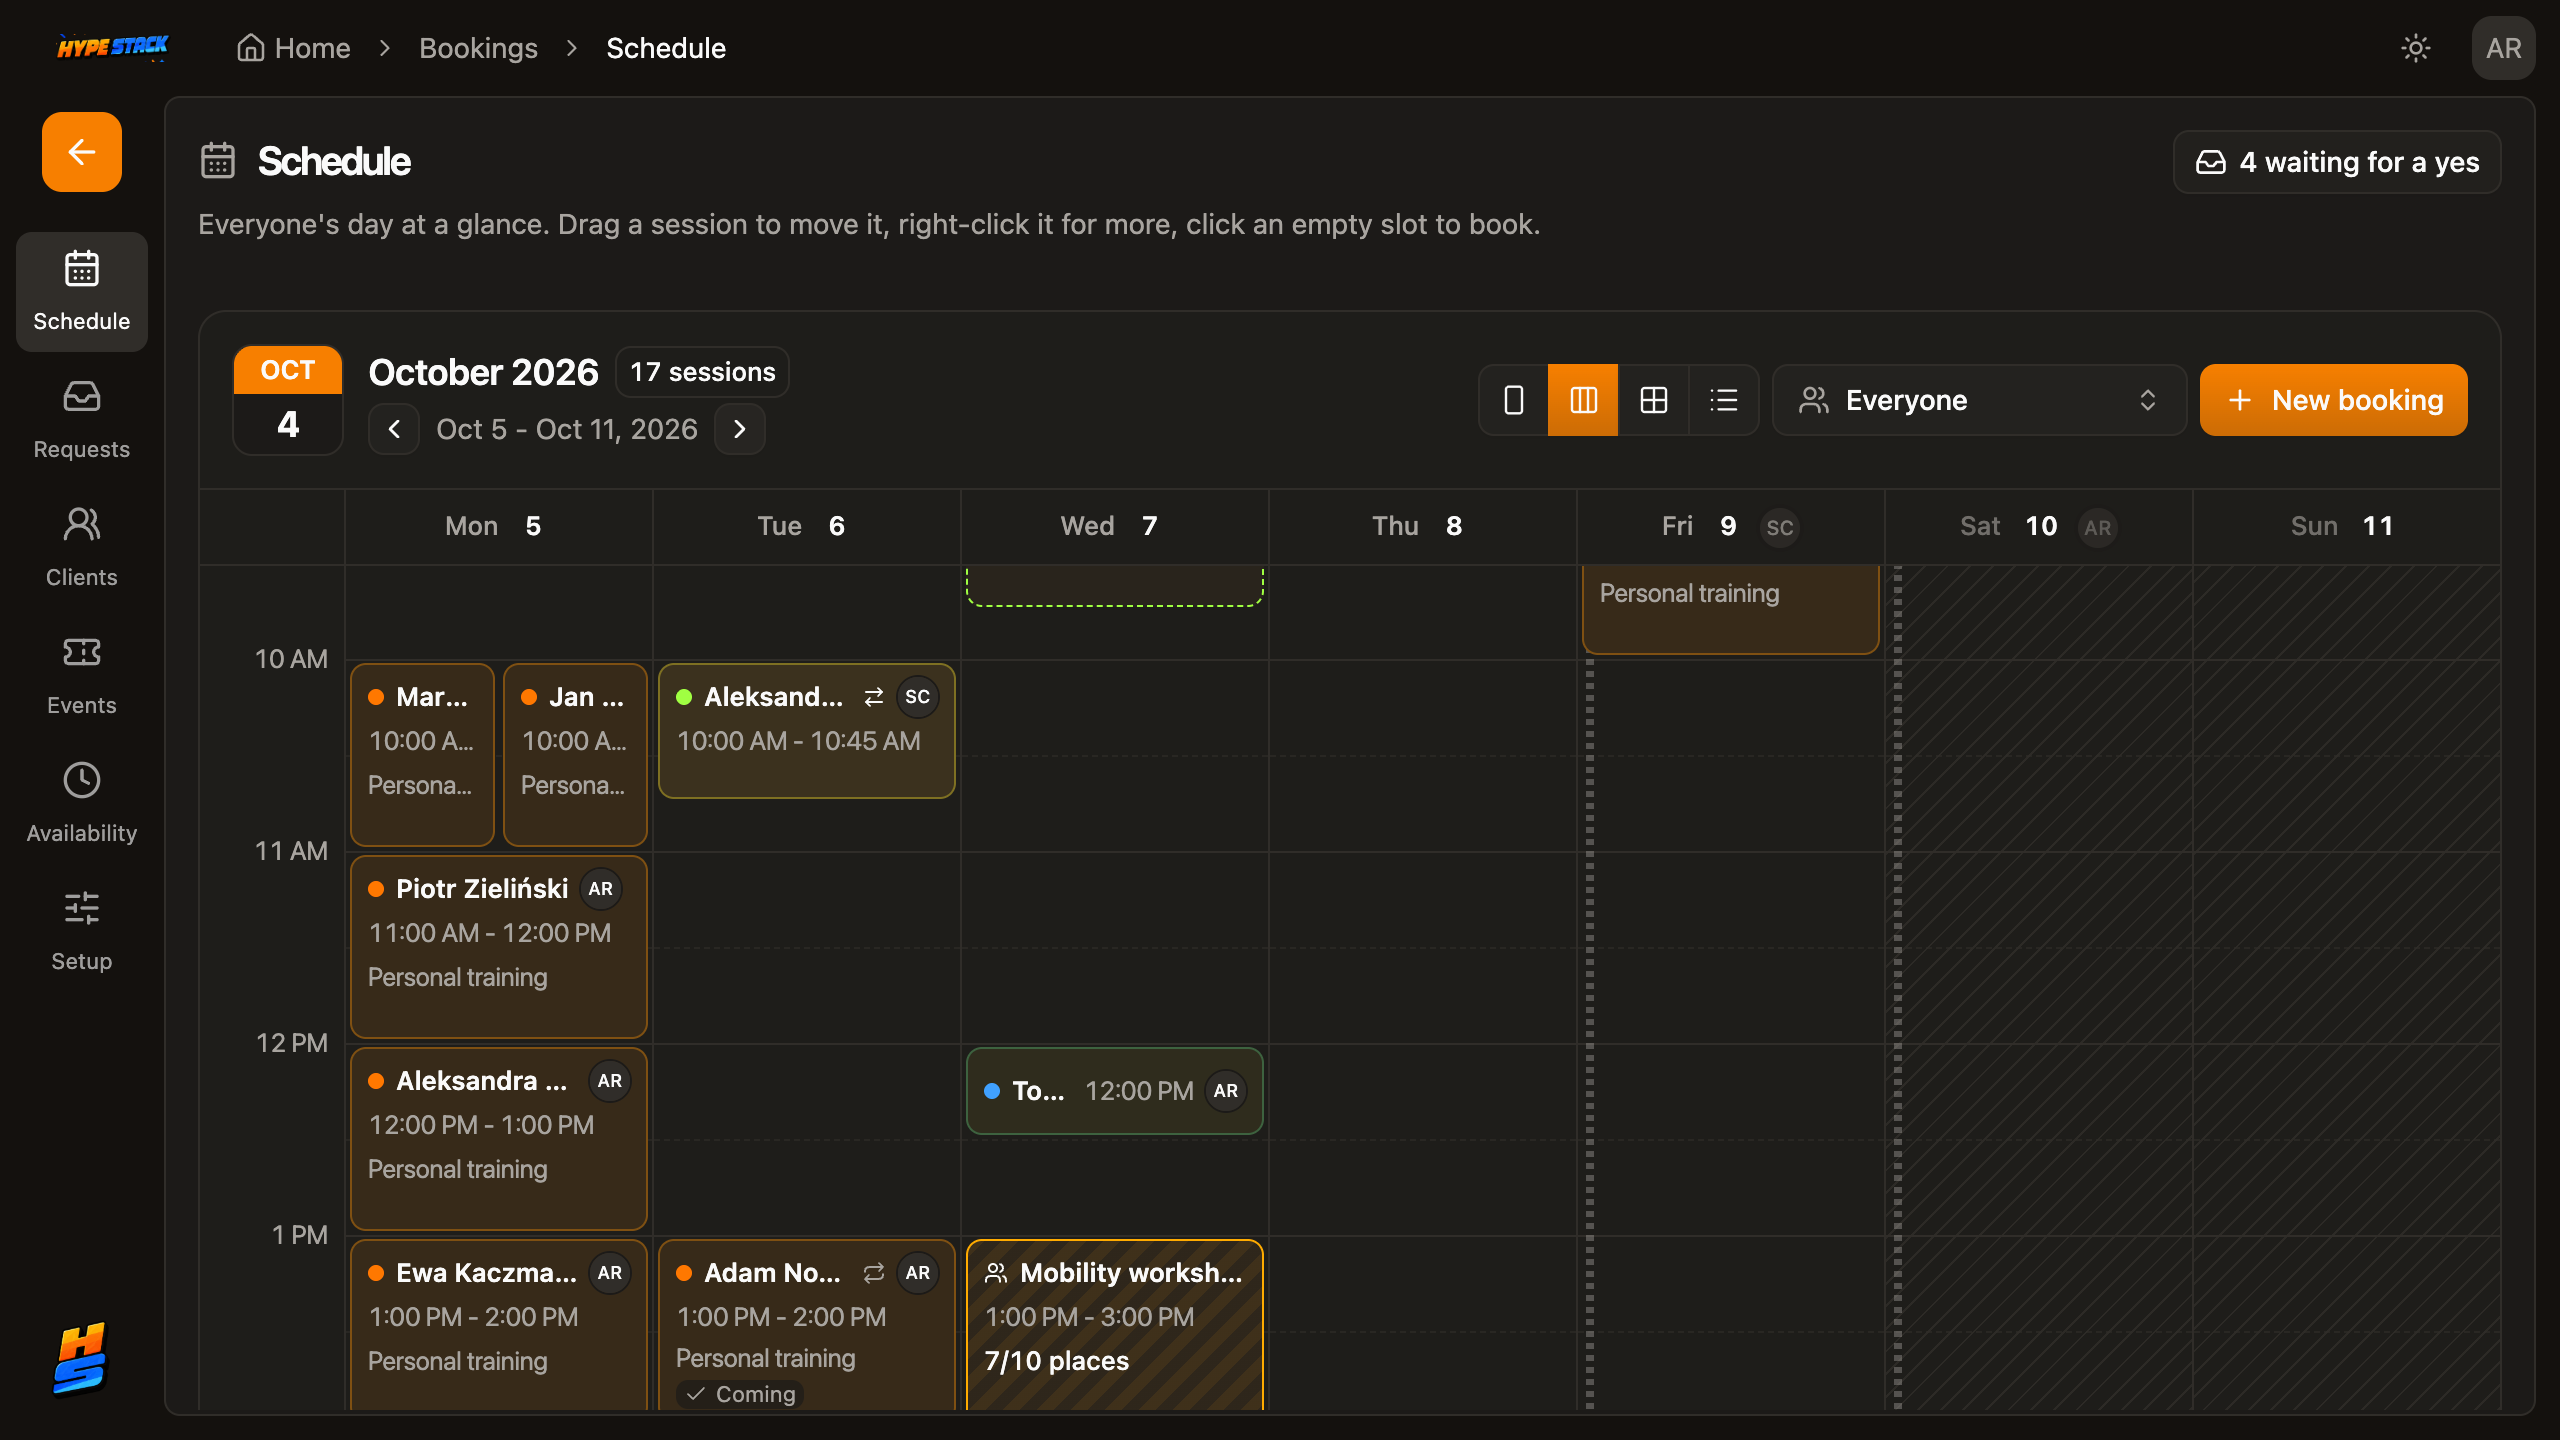Switch to single day view
2560x1440 pixels.
pos(1514,400)
